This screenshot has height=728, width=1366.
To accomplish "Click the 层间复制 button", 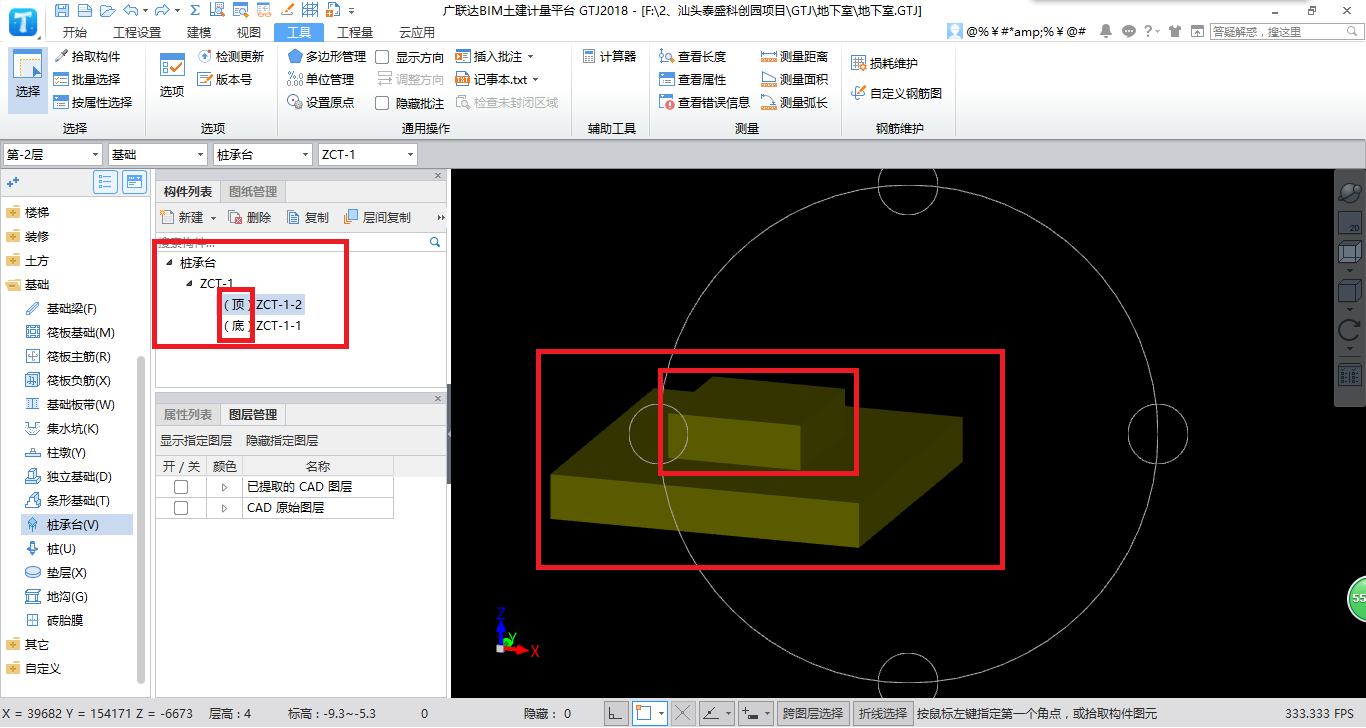I will pyautogui.click(x=377, y=218).
